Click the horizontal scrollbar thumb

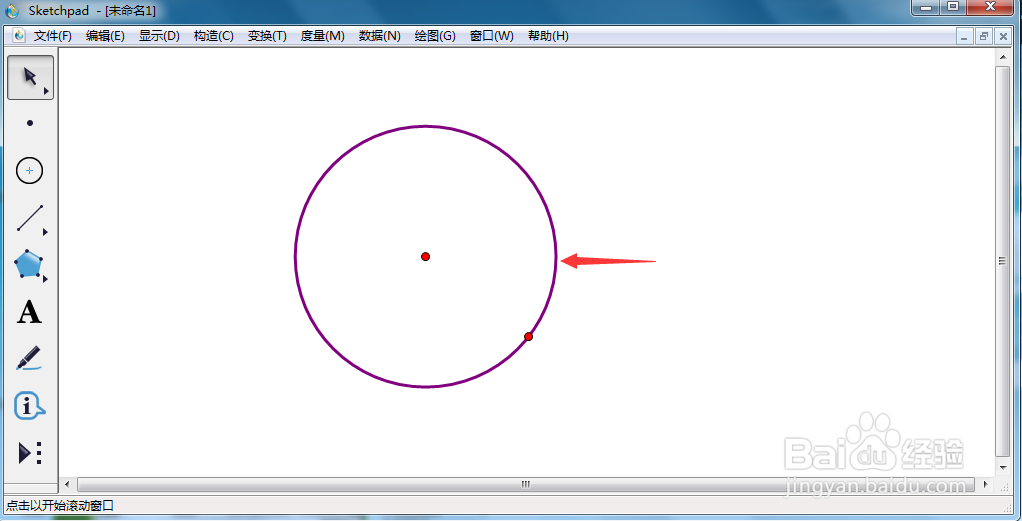click(526, 484)
